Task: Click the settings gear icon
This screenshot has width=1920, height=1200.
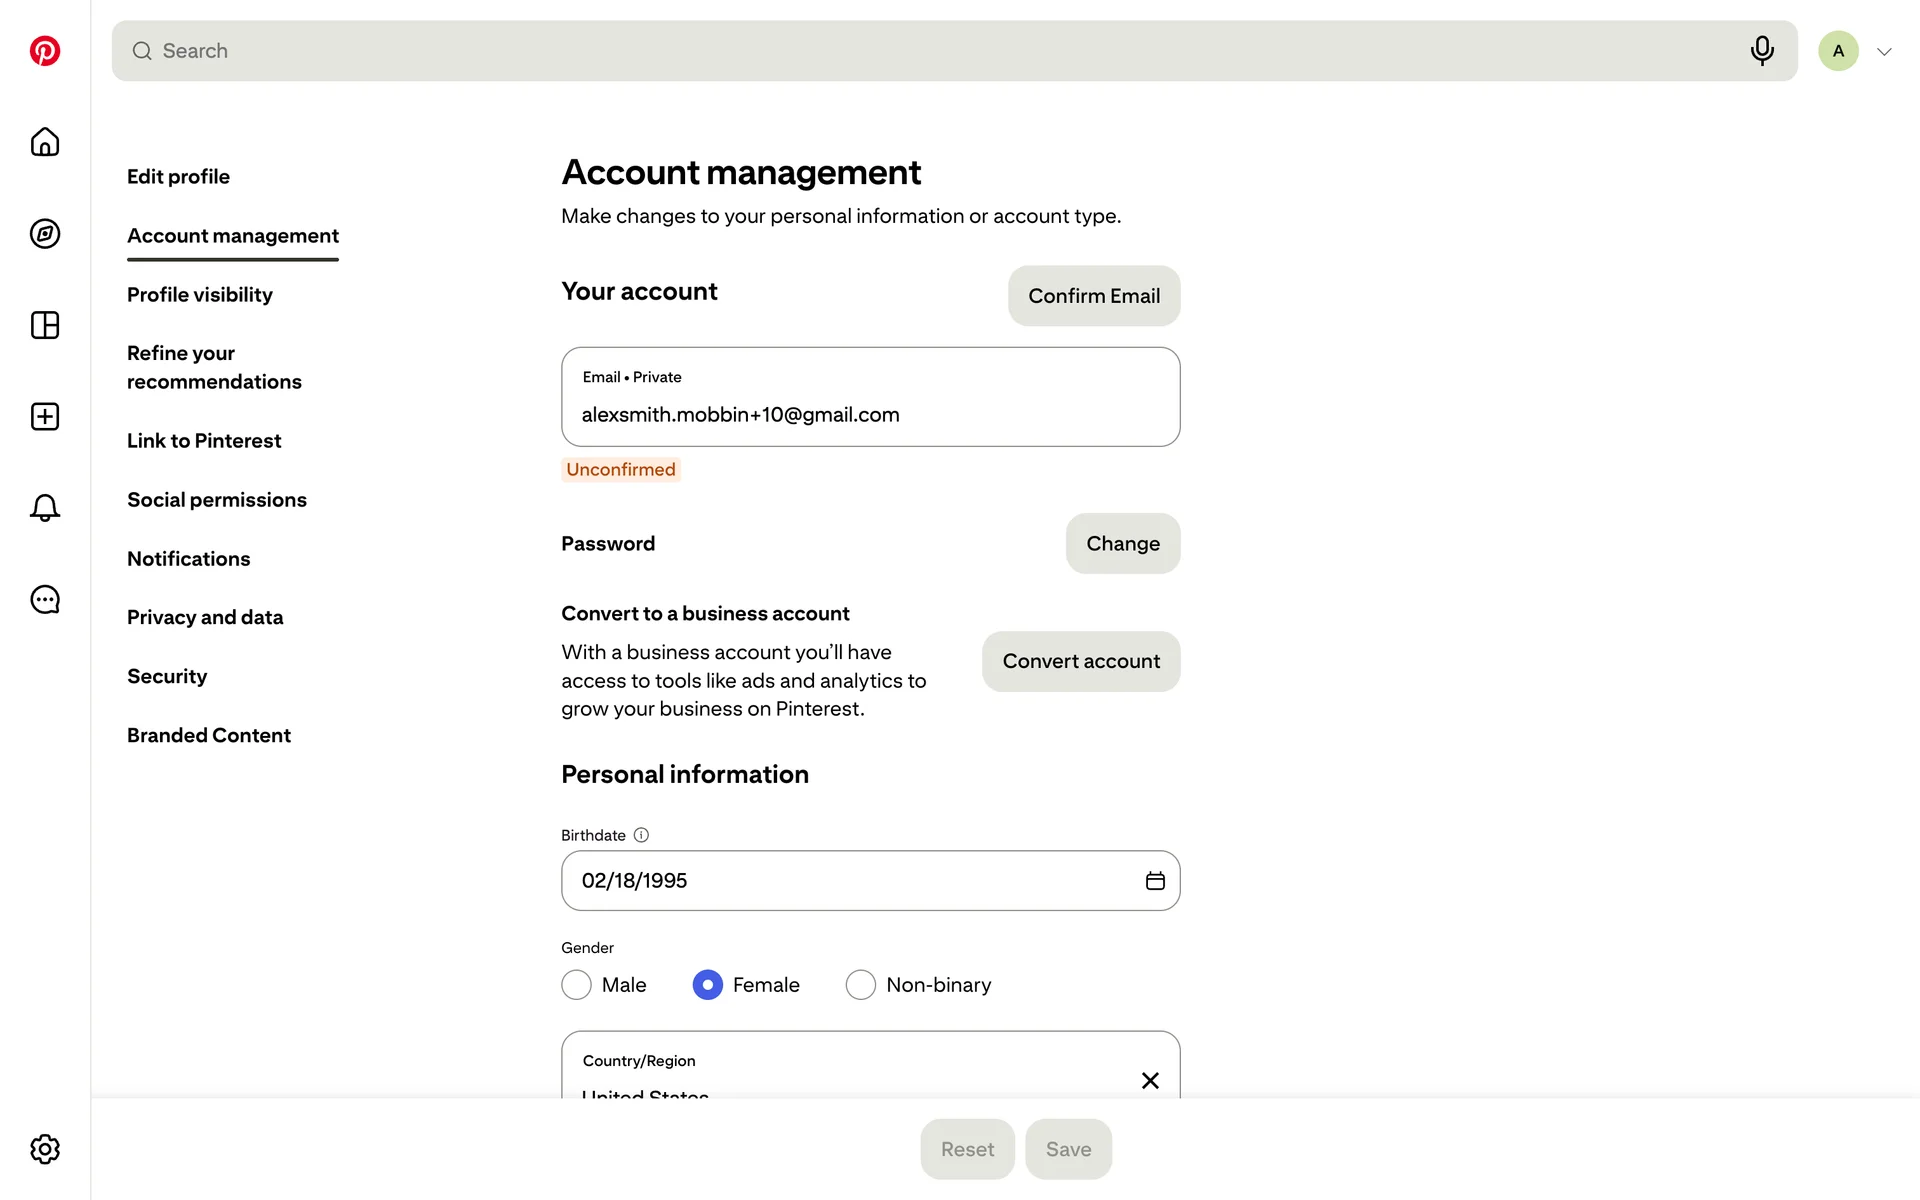Action: (45, 1149)
